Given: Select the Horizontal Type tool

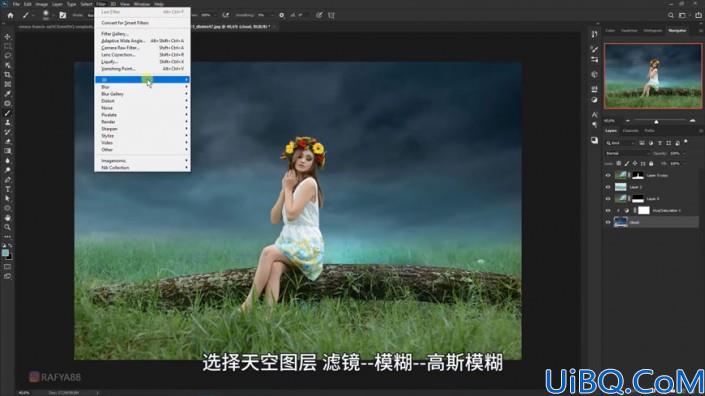Looking at the screenshot, I should click(8, 189).
